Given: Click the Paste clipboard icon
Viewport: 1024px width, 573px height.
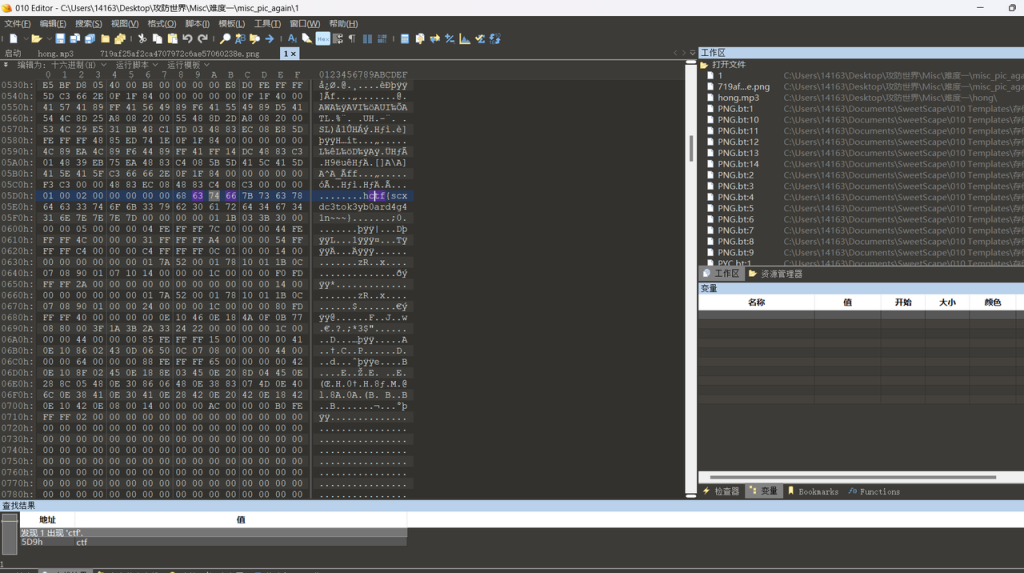Looking at the screenshot, I should coord(171,39).
